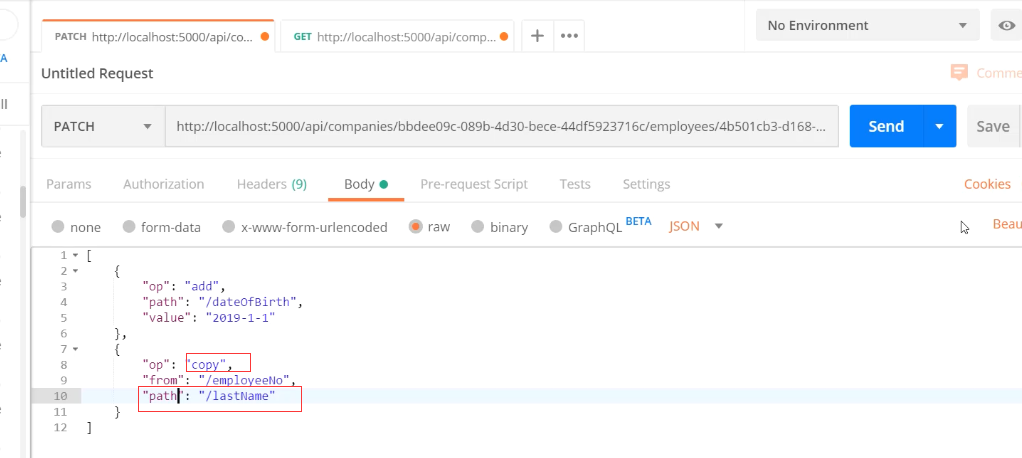Collapse the second object fold arrow at line 7
The image size is (1022, 458).
coord(75,349)
